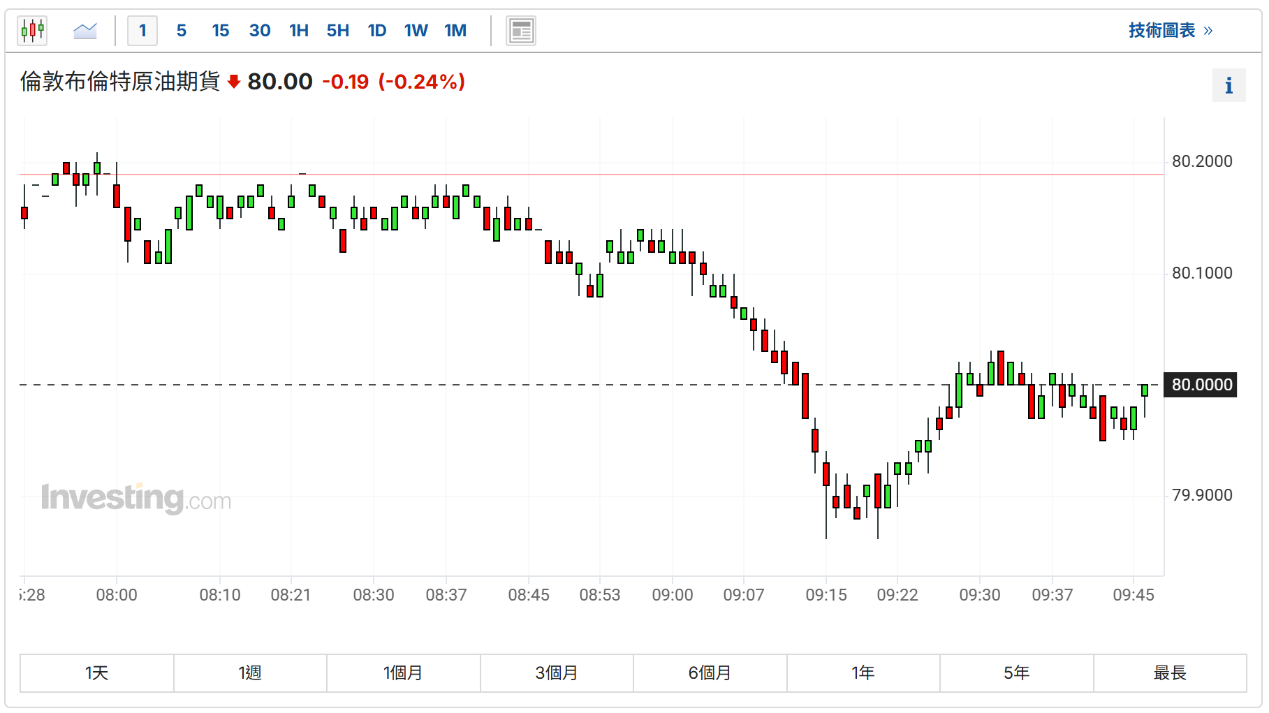The width and height of the screenshot is (1269, 713).
Task: Switch to the area chart icon
Action: pos(85,31)
